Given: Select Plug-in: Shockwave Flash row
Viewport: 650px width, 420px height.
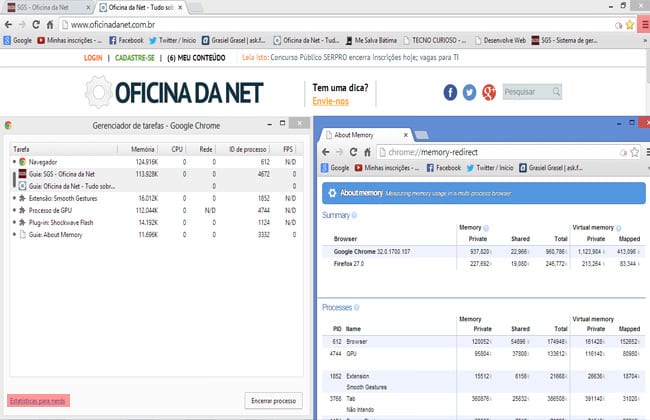Looking at the screenshot, I should [157, 222].
